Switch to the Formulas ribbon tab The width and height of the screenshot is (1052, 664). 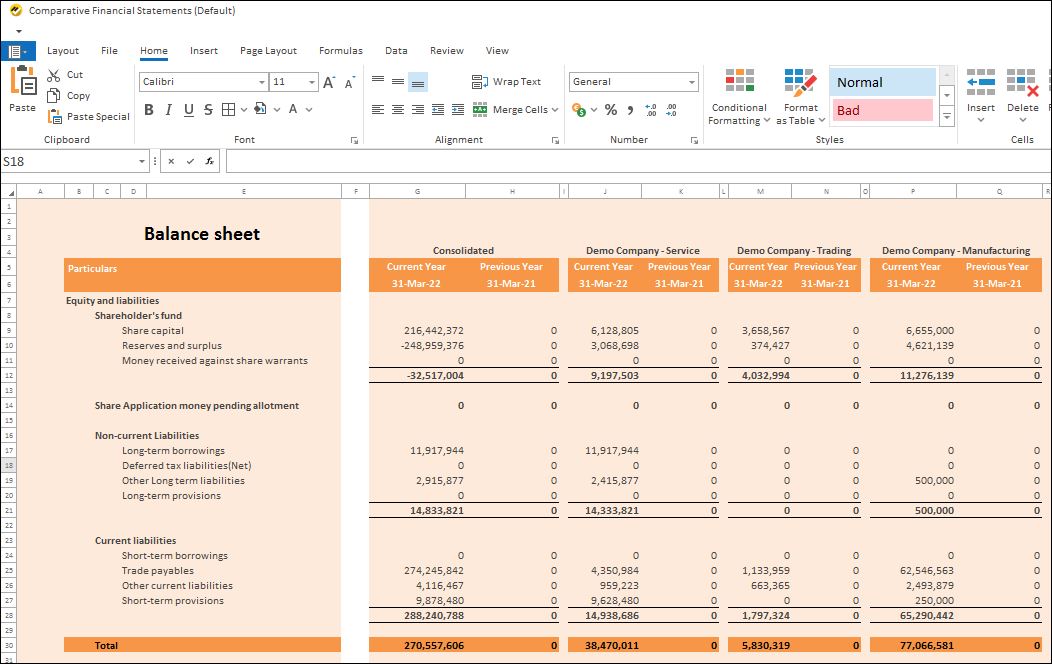point(340,50)
